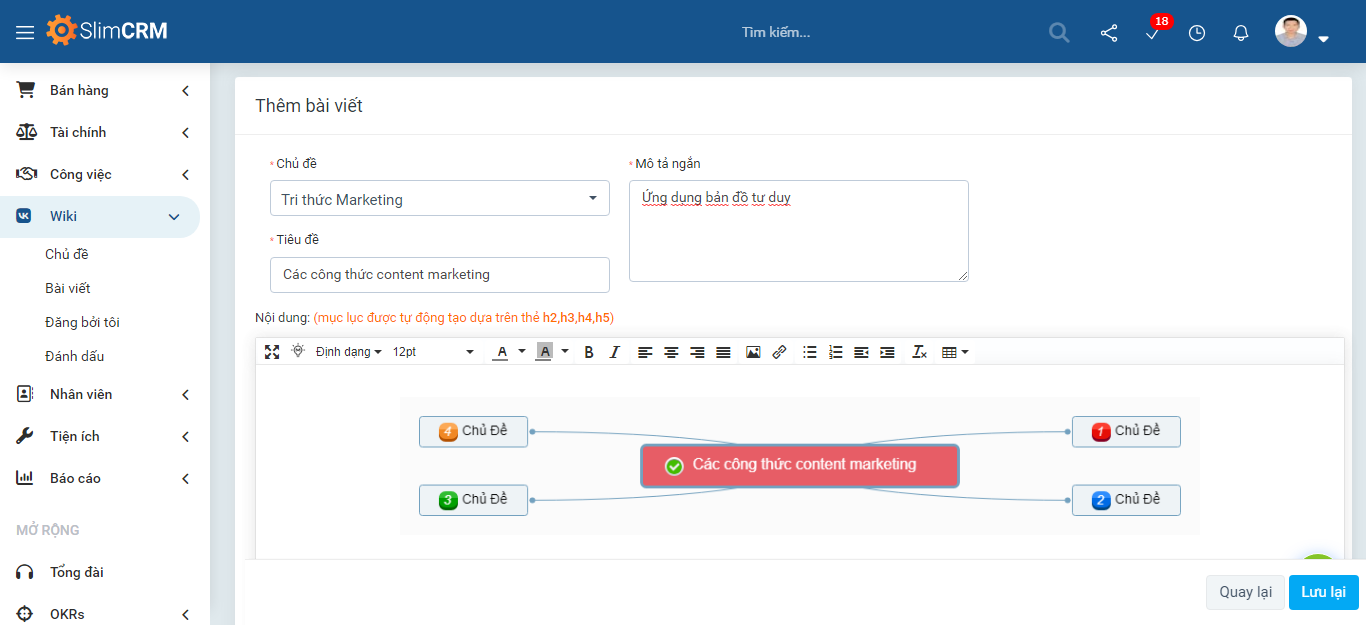Click the Tiêu đề title input field

(439, 275)
